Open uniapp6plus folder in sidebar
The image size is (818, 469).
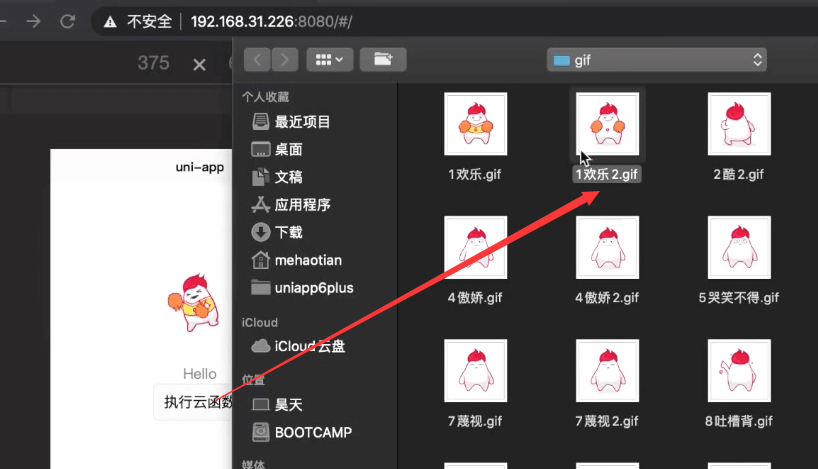(315, 287)
